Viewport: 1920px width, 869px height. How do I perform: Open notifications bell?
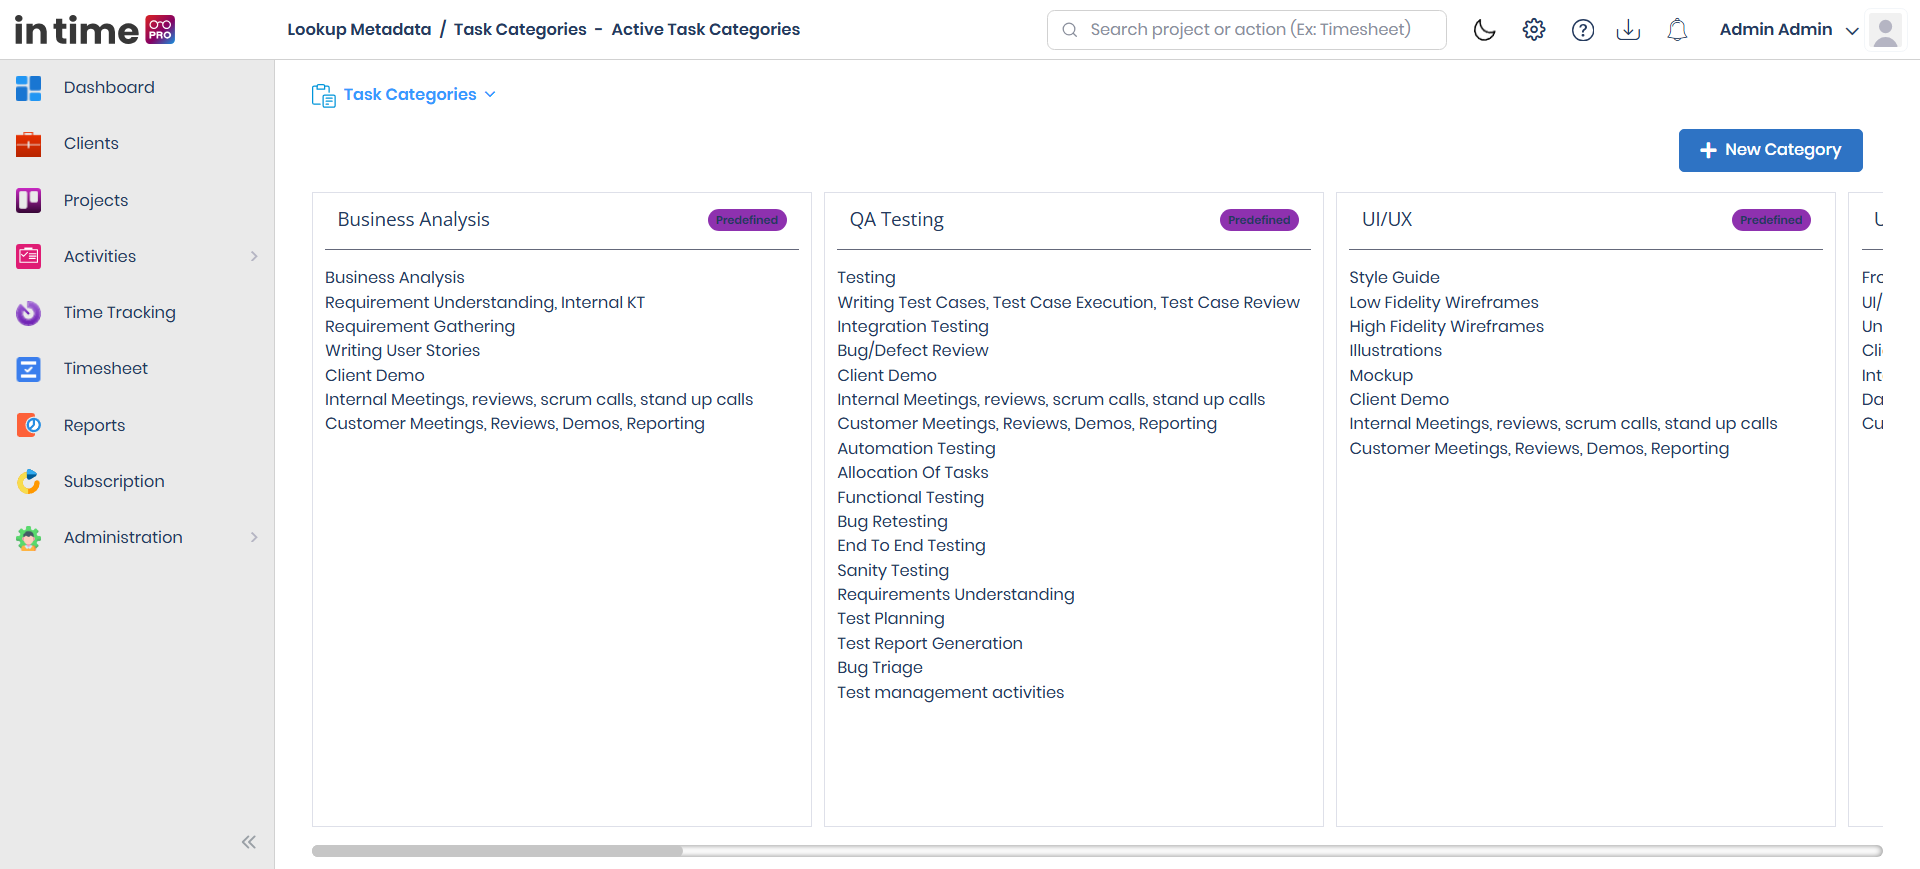coord(1677,30)
